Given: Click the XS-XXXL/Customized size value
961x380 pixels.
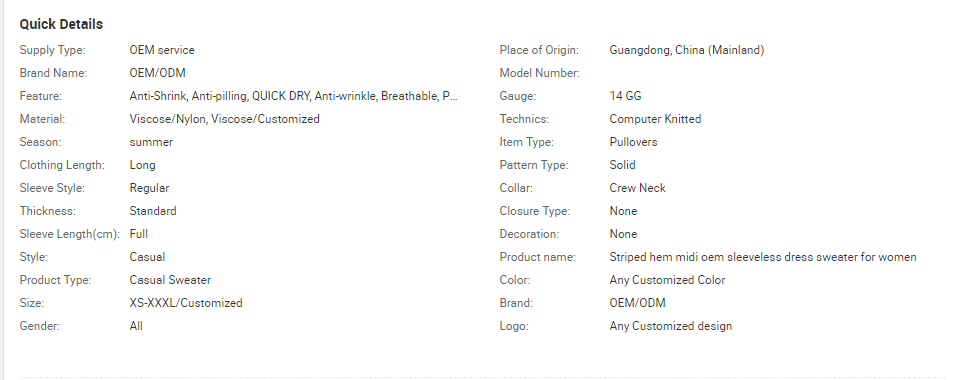Looking at the screenshot, I should [x=186, y=303].
